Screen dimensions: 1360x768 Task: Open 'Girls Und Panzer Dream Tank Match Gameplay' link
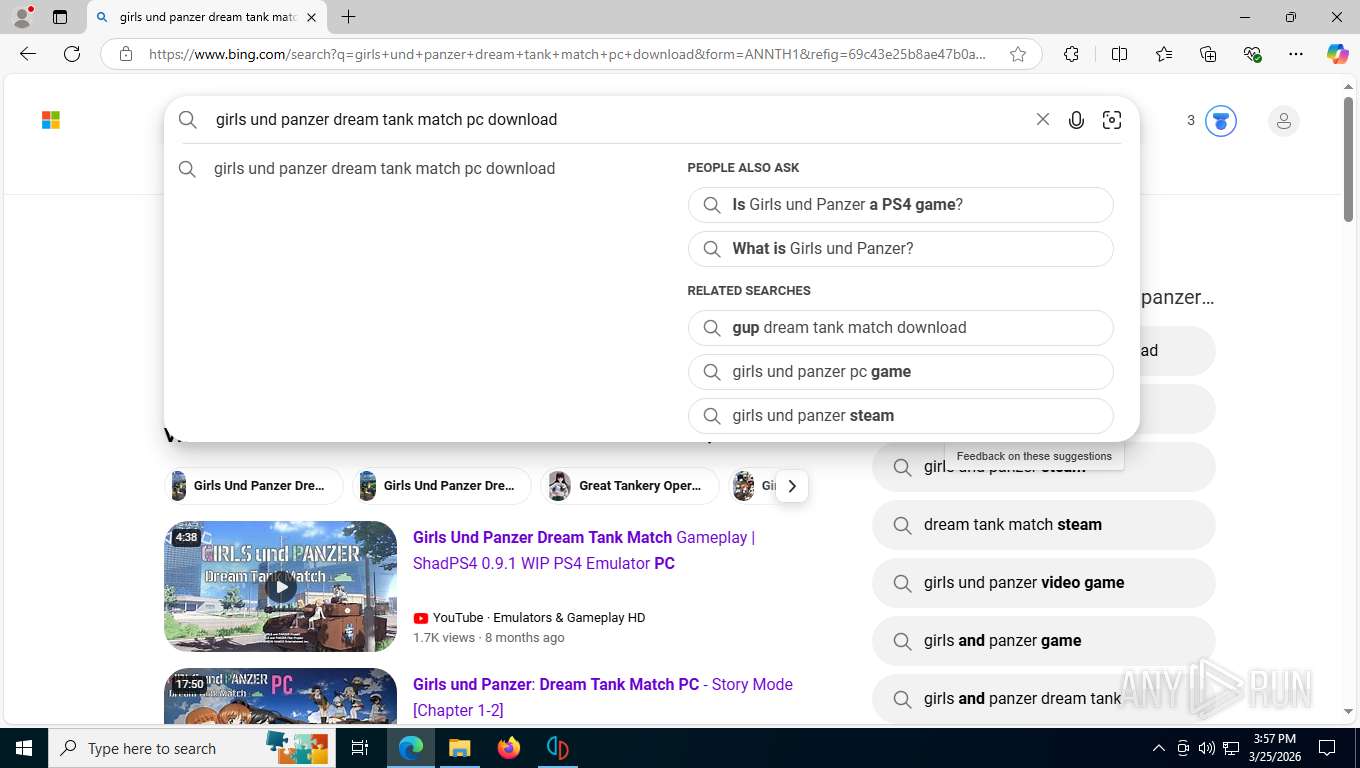tap(584, 551)
